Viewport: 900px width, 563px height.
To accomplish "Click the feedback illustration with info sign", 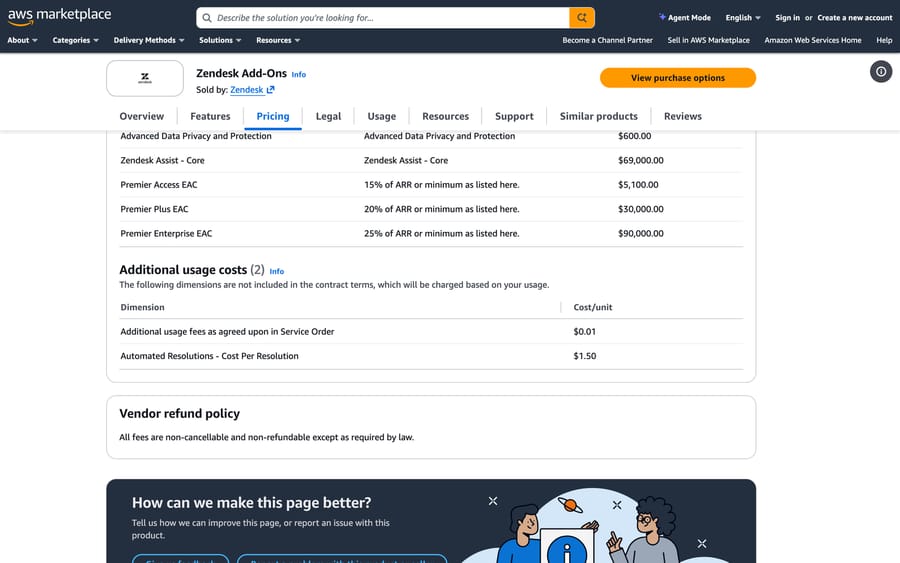I will [597, 525].
